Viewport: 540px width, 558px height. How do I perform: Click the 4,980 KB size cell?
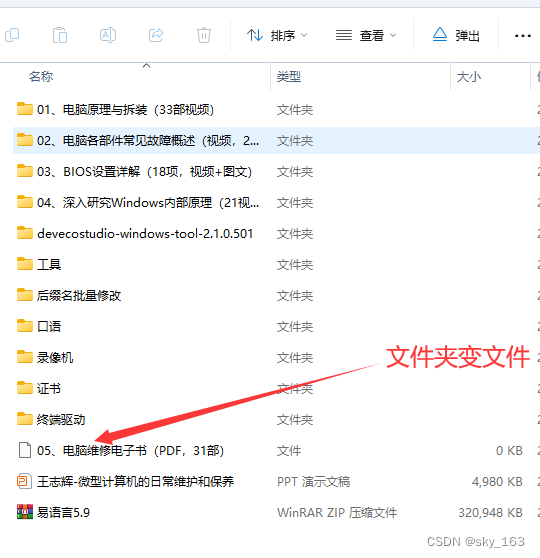click(497, 481)
